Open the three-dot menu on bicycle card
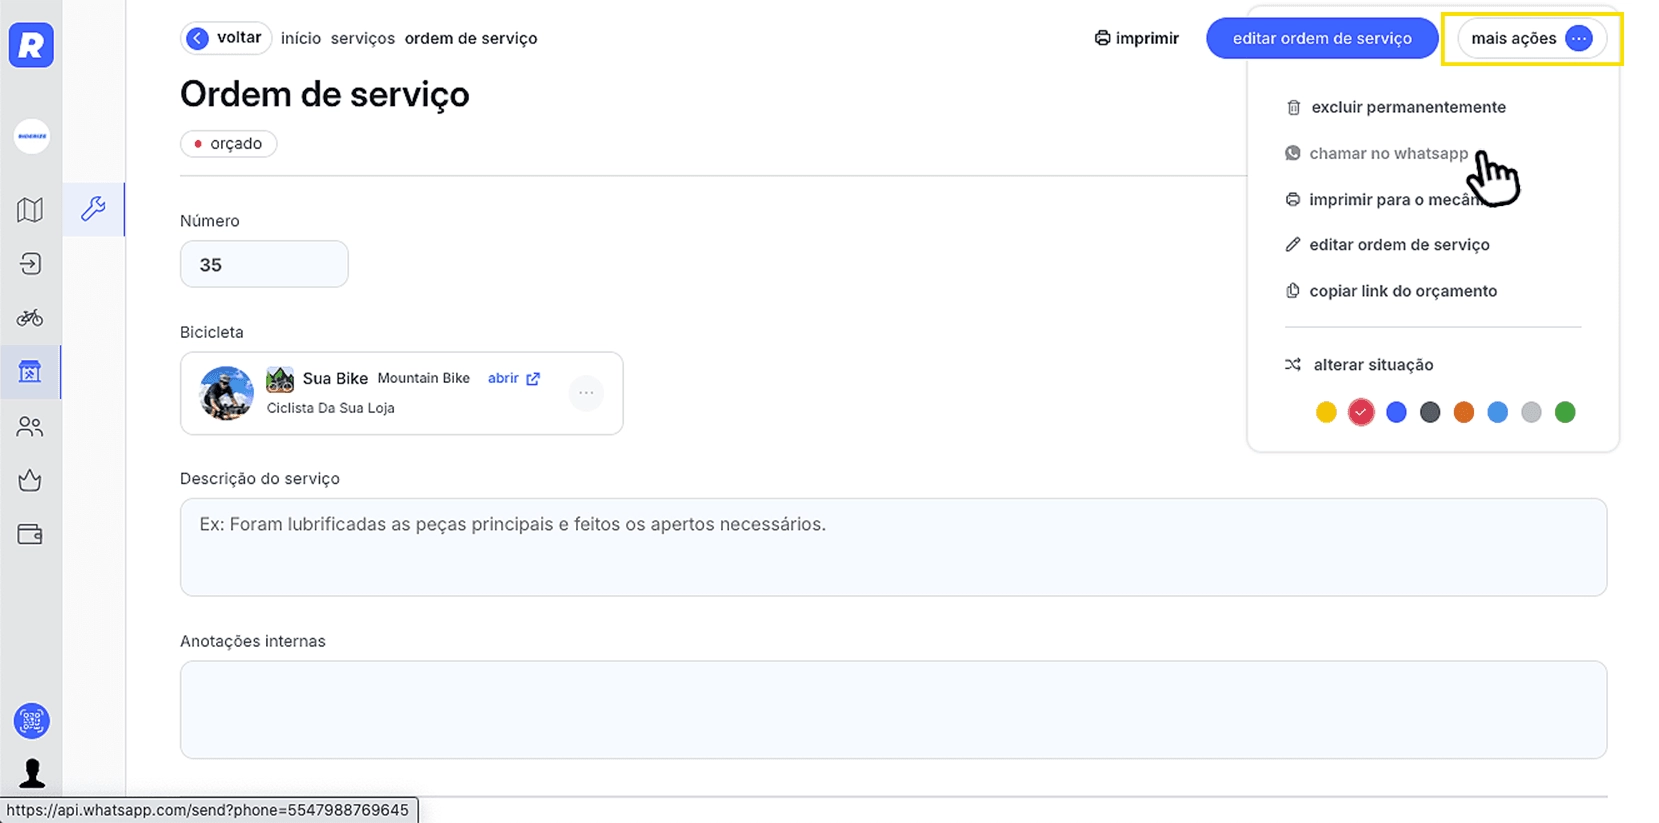Viewport: 1659px width, 823px height. tap(586, 393)
